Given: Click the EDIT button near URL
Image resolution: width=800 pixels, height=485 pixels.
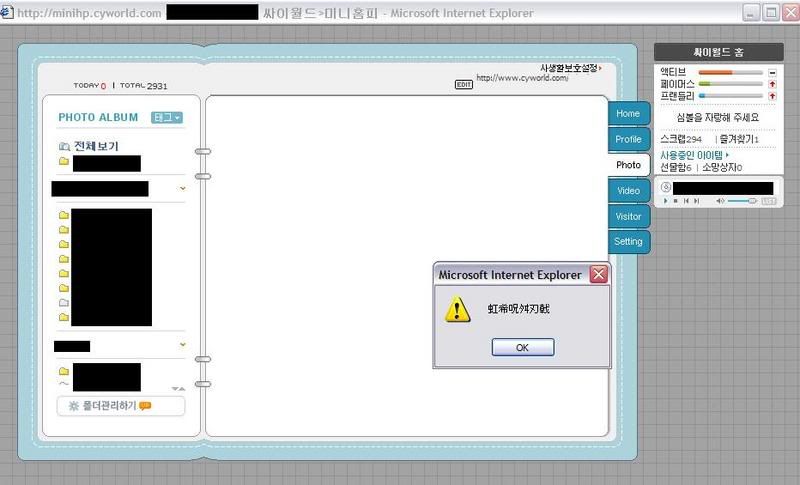Looking at the screenshot, I should point(464,84).
